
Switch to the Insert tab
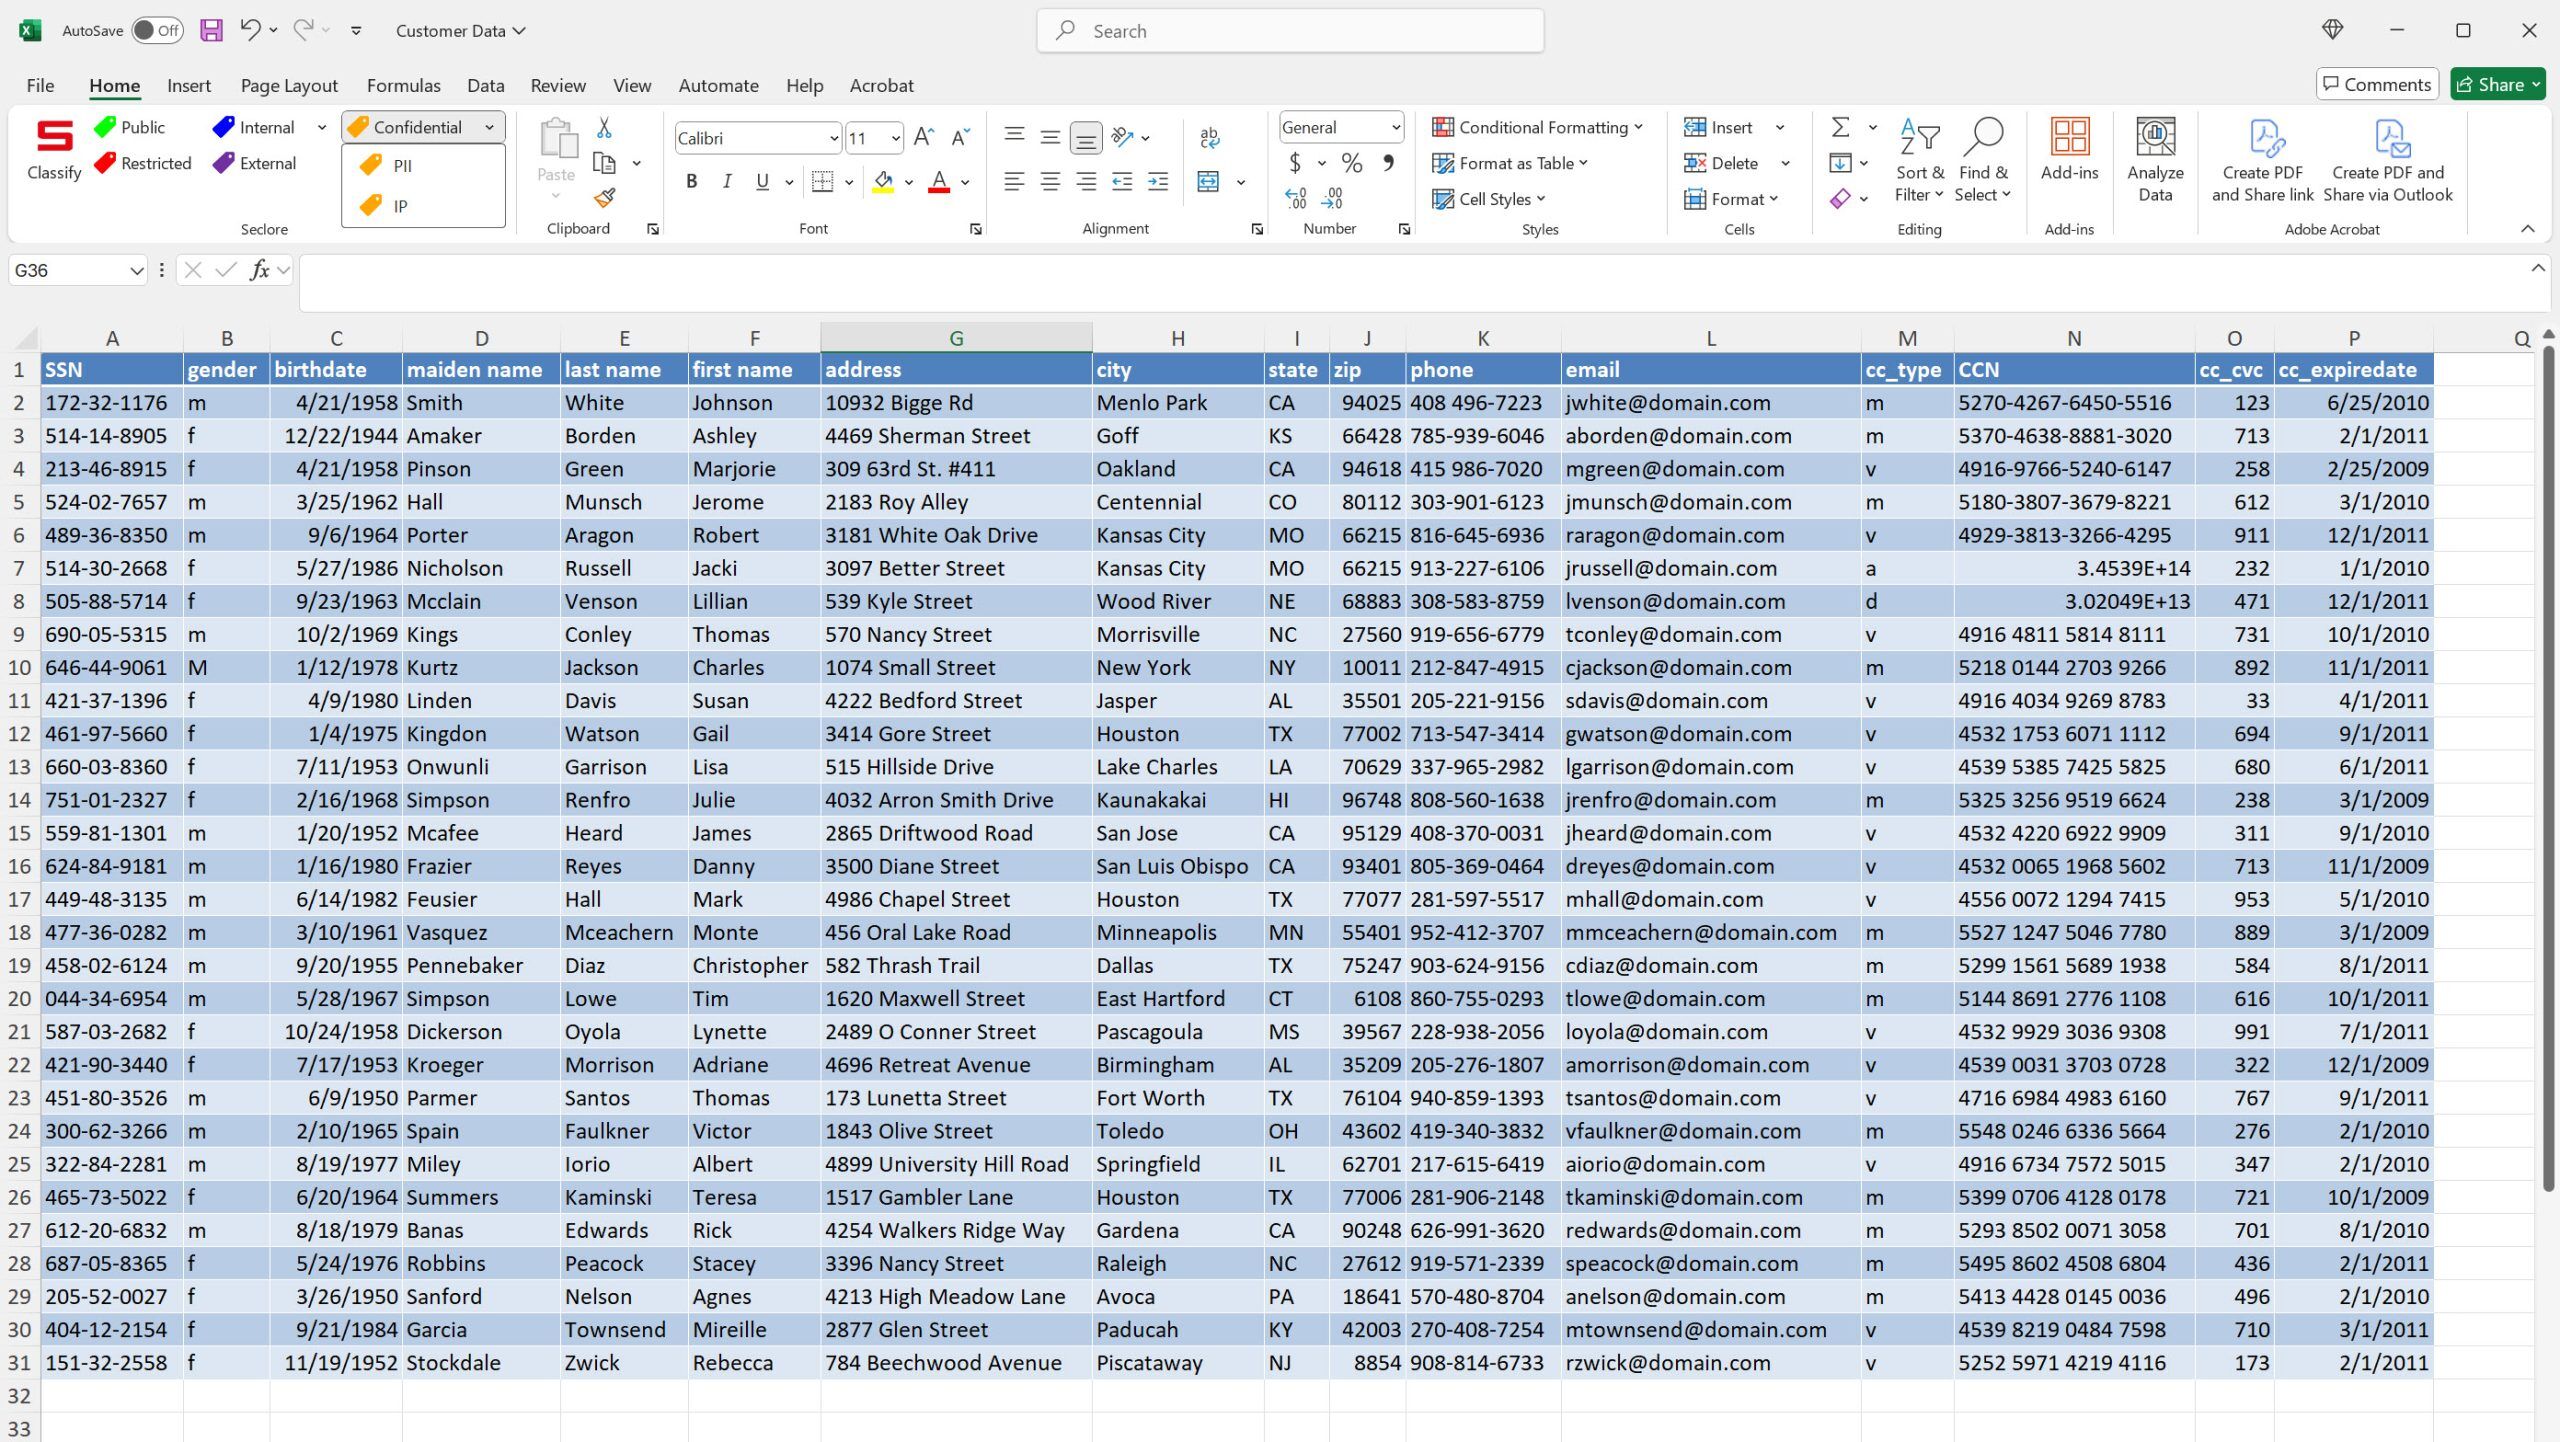(188, 85)
